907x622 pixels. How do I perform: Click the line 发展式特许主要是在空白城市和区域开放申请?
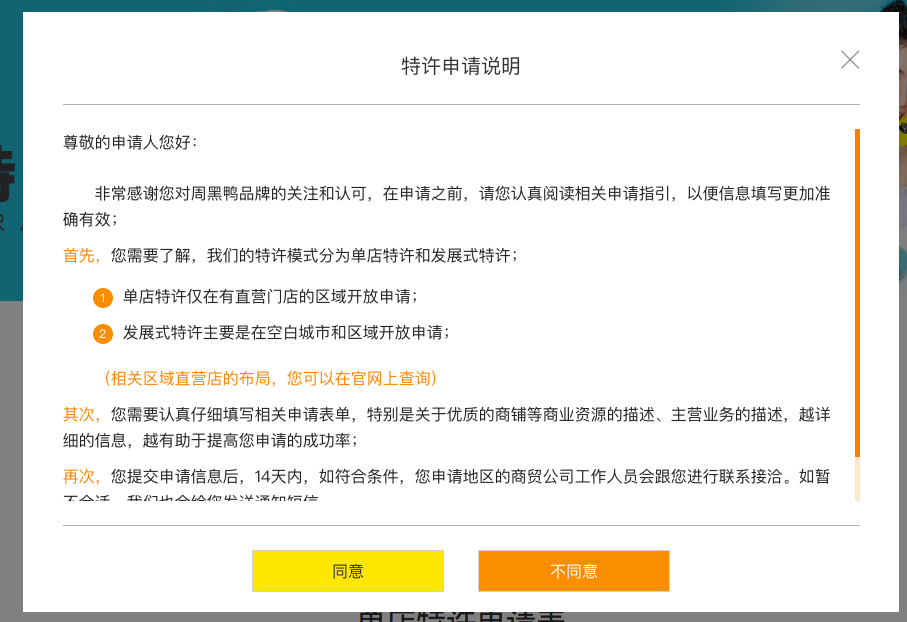pyautogui.click(x=286, y=333)
